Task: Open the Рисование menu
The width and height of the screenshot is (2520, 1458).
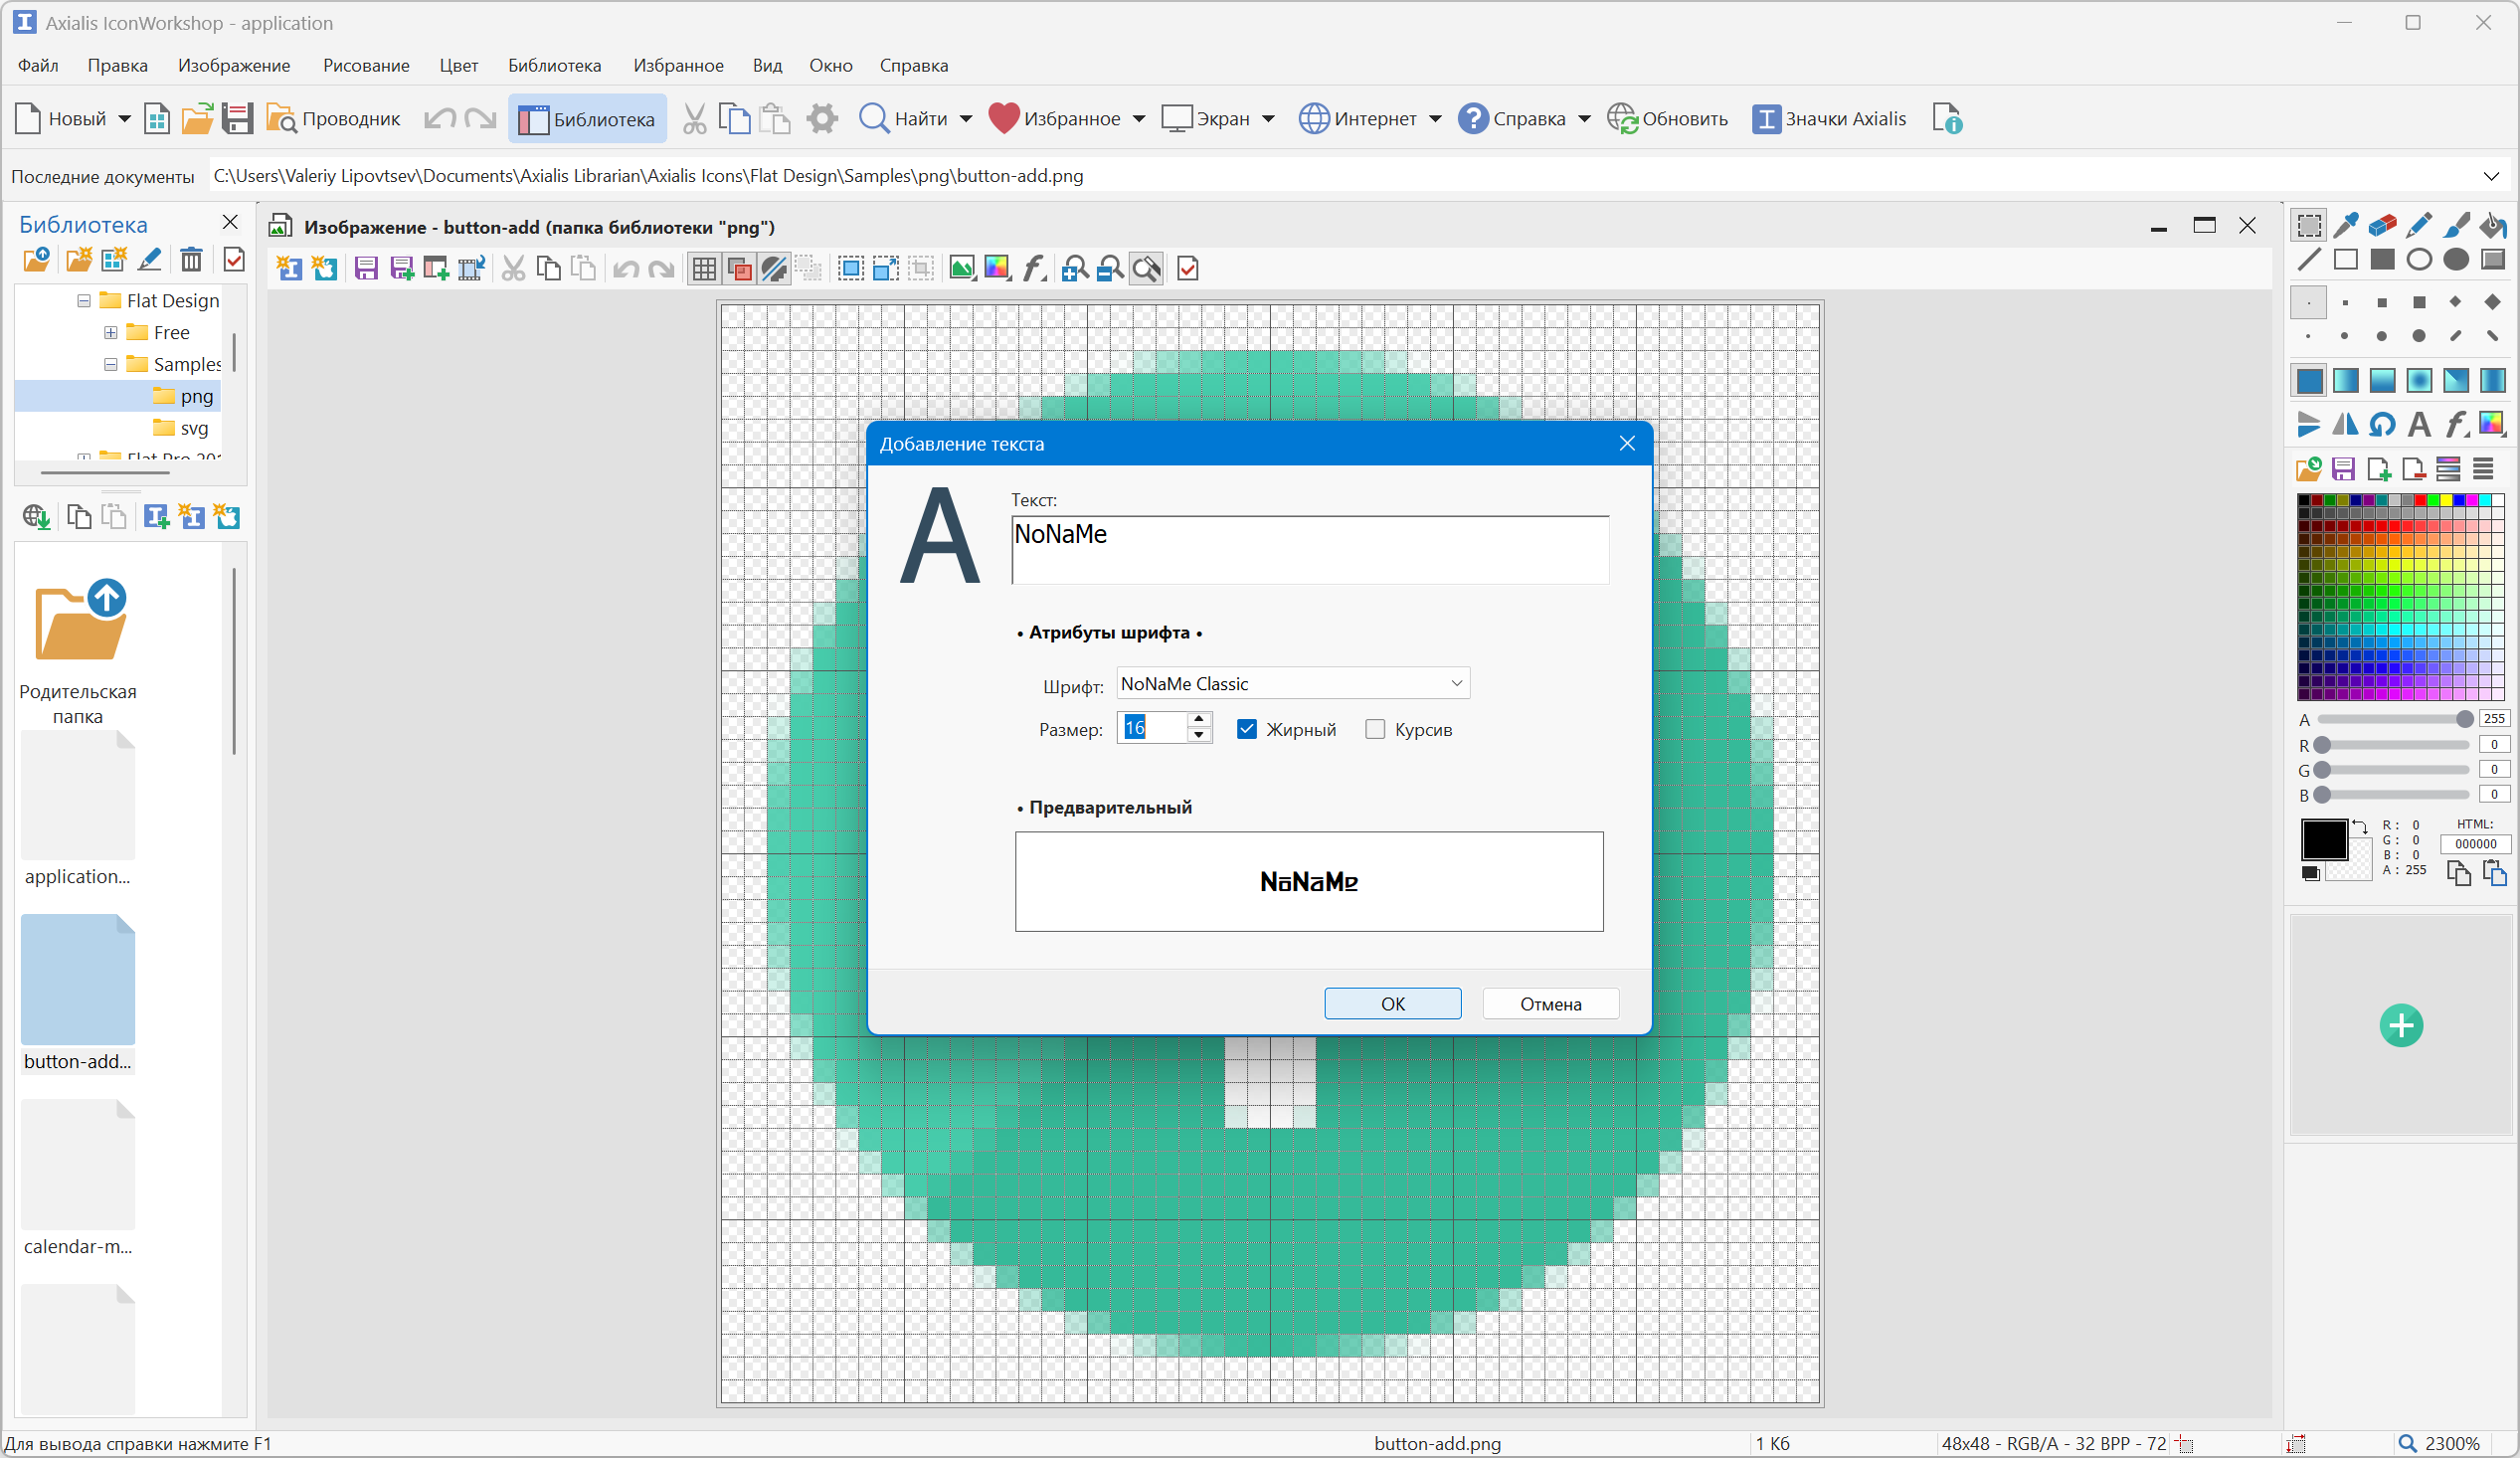Action: [x=365, y=65]
